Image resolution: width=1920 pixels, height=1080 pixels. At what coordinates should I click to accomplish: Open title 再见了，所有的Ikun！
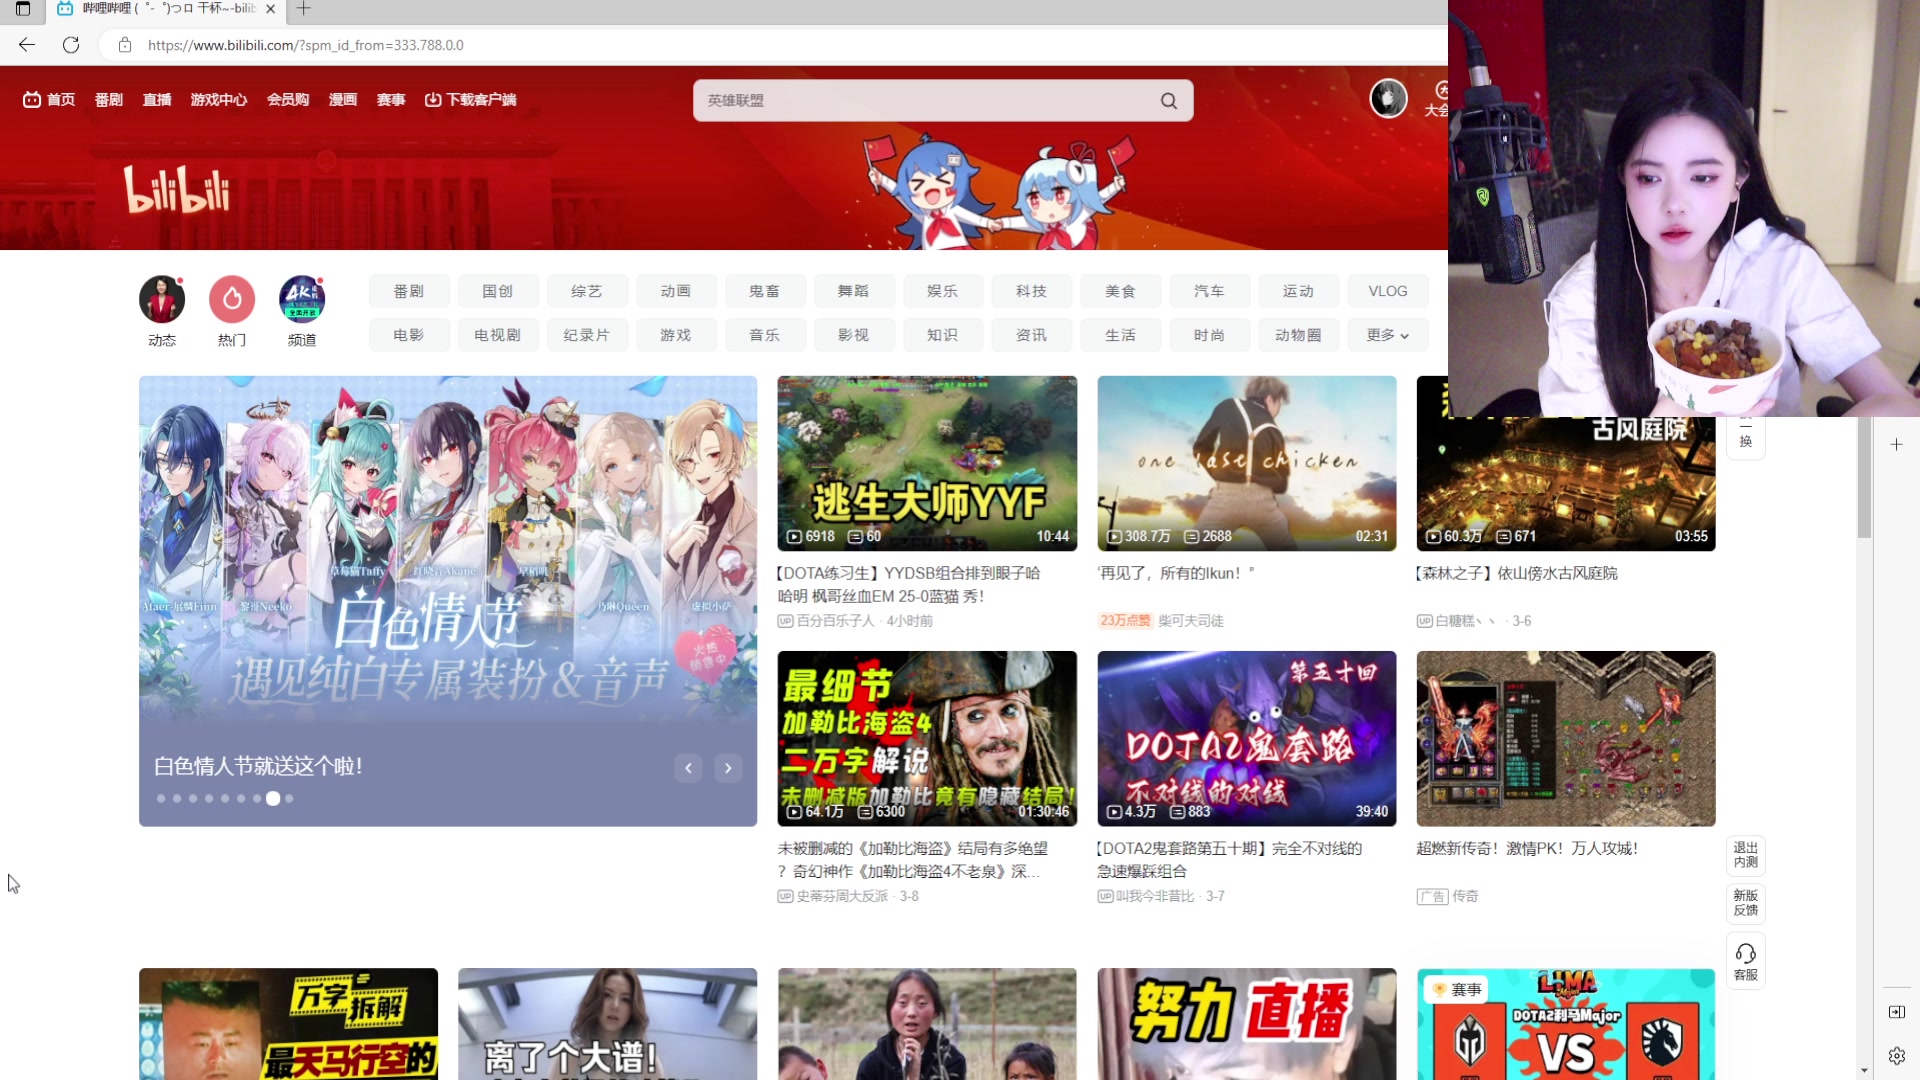pos(1176,573)
